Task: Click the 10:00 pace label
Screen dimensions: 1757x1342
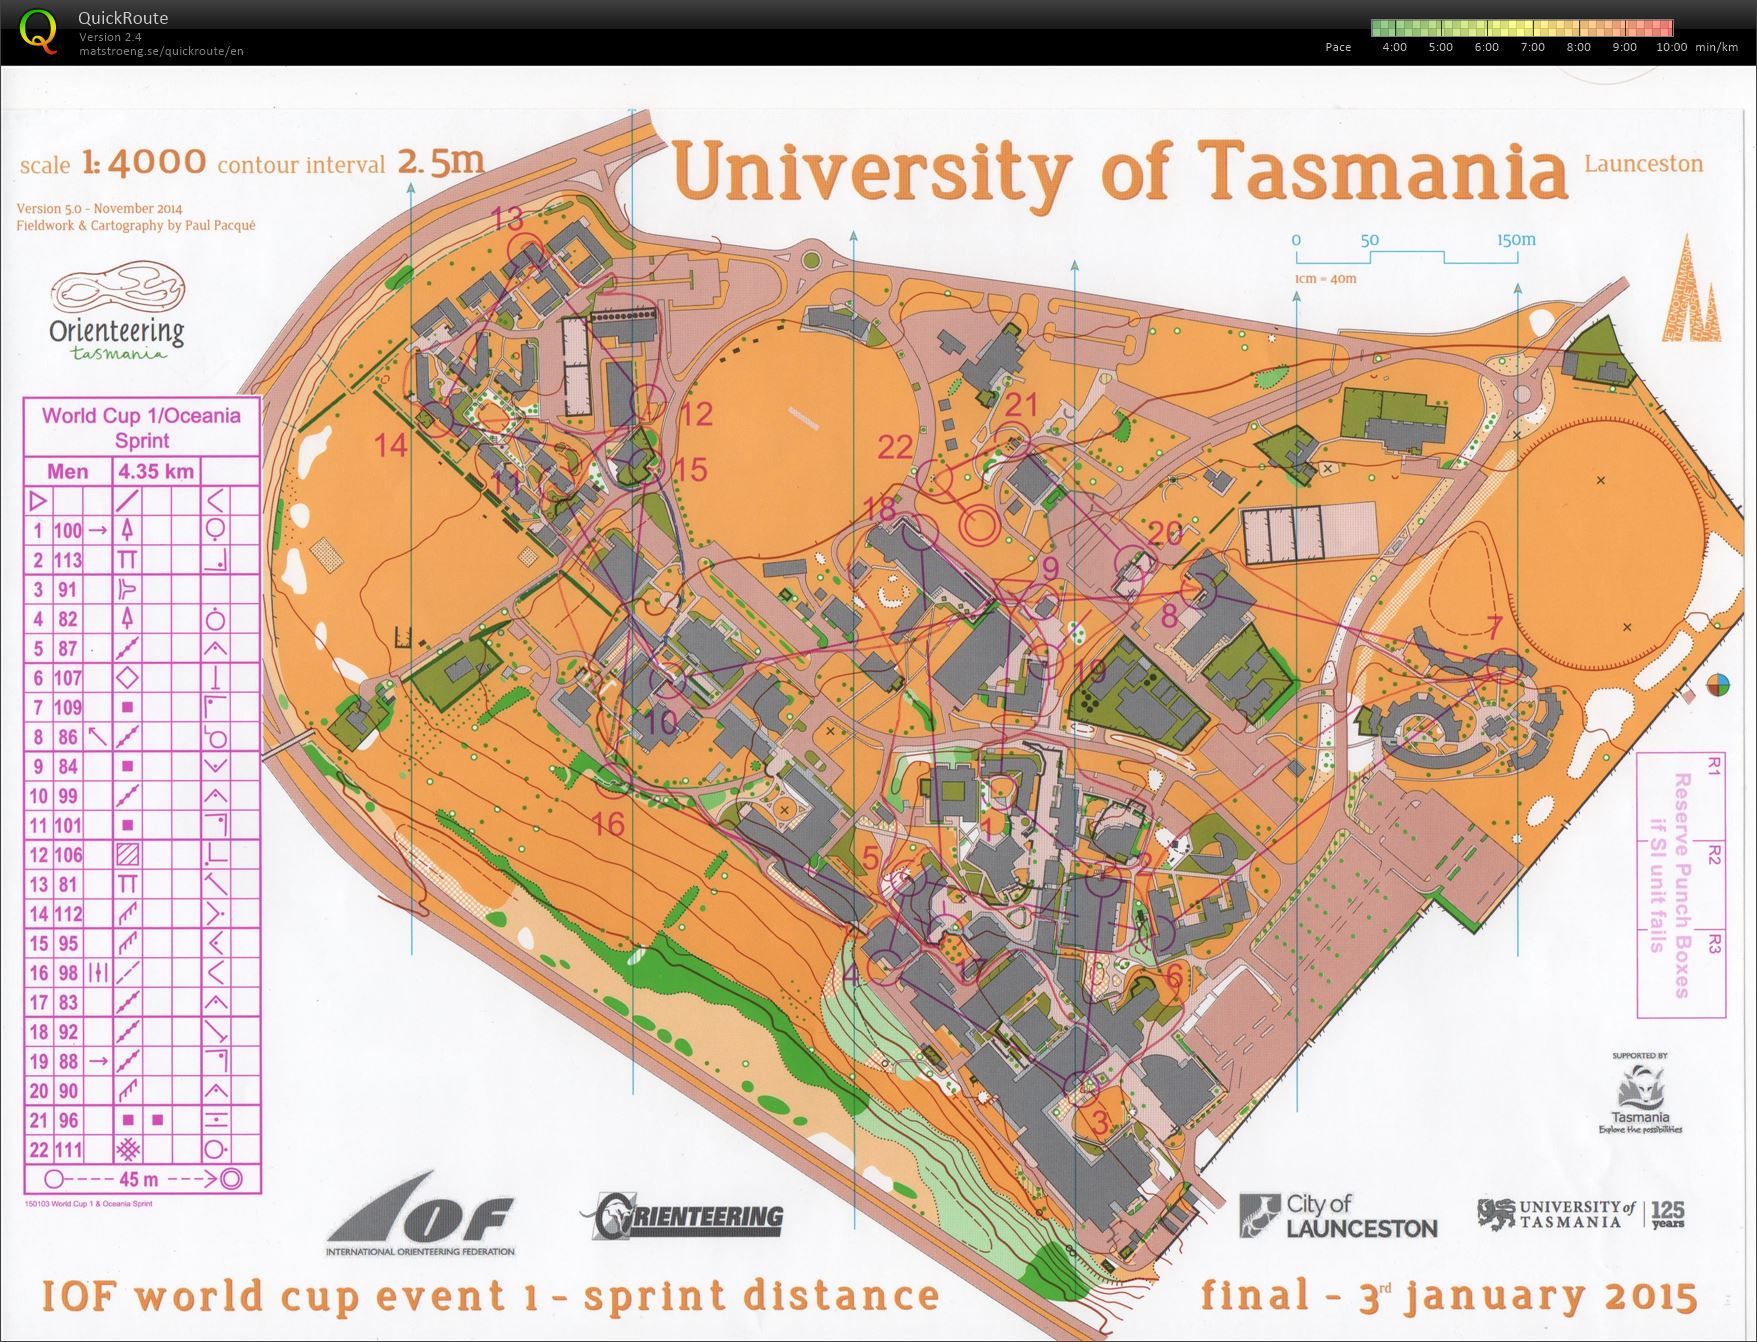Action: [1671, 47]
